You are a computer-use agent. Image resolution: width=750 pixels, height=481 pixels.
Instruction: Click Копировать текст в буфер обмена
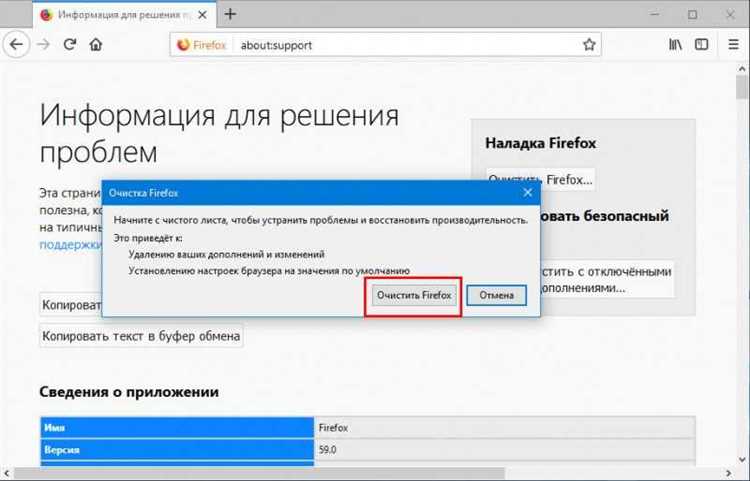141,336
